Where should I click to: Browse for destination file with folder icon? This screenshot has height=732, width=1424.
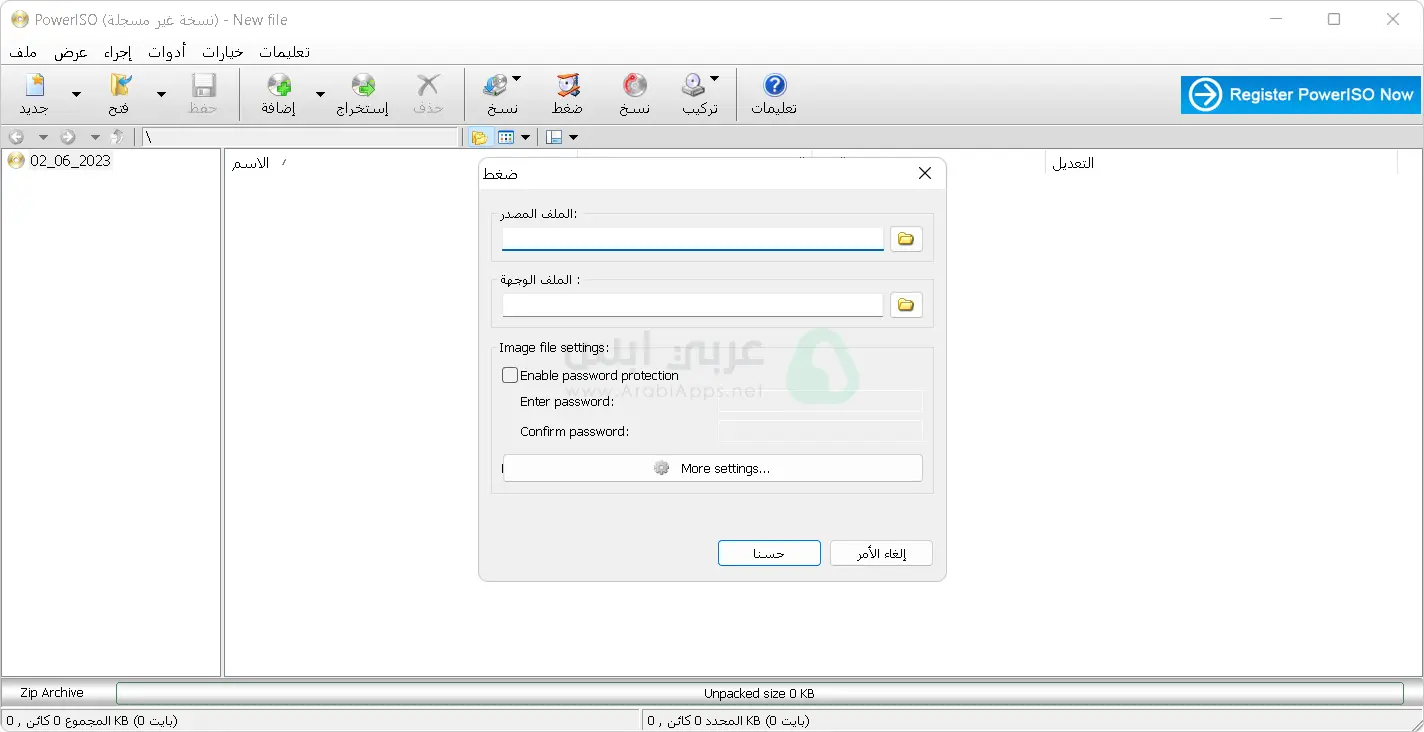pos(906,305)
